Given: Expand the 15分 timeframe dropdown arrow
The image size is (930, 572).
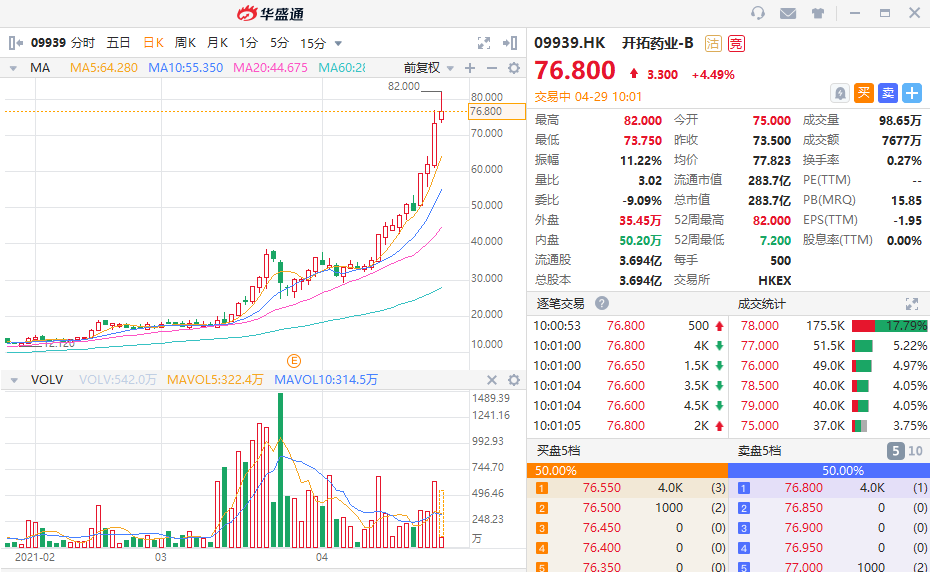Looking at the screenshot, I should pos(338,43).
